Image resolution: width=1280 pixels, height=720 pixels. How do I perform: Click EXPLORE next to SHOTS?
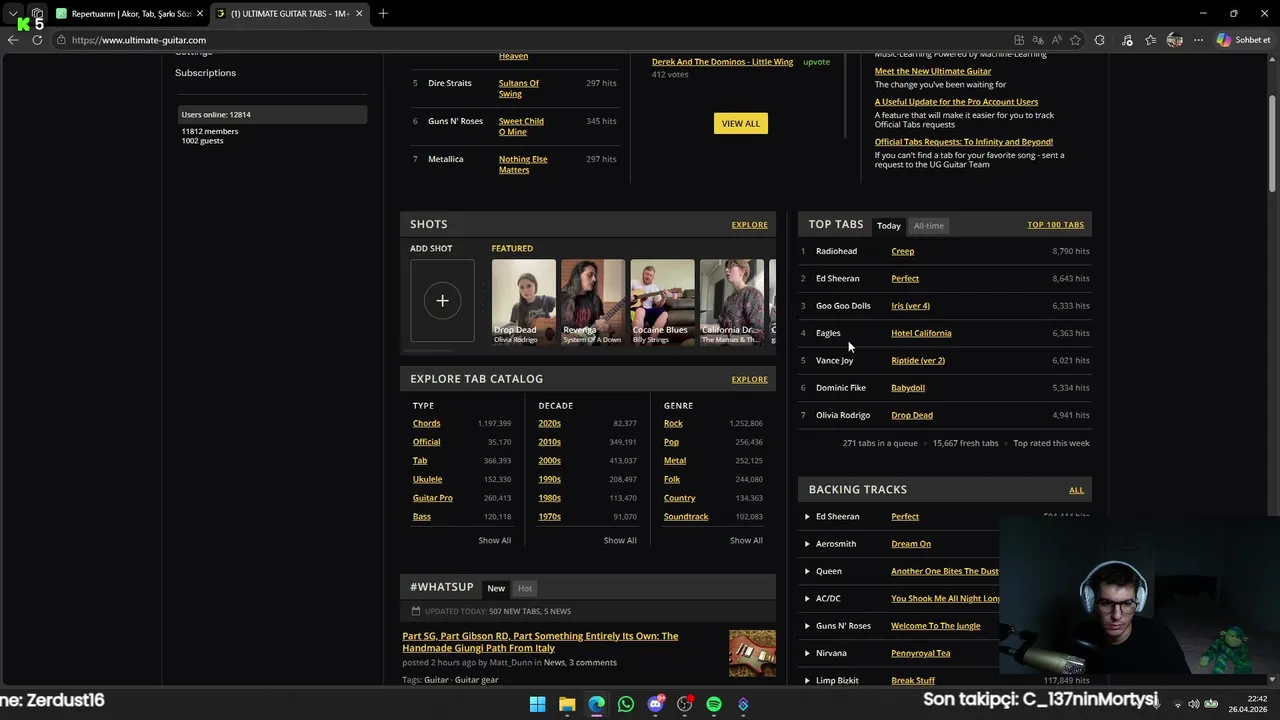coord(749,225)
